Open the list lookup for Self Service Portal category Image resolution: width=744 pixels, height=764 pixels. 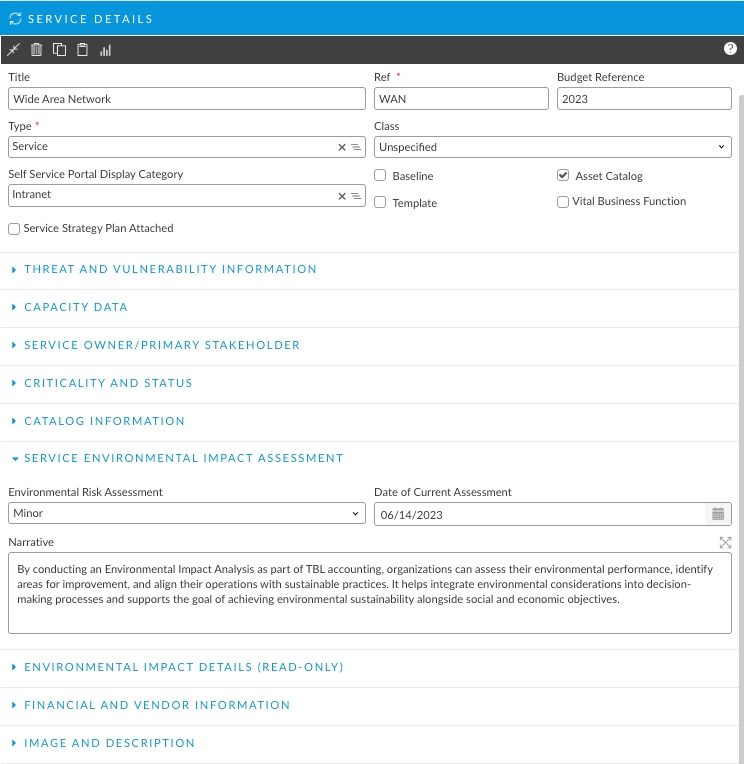coord(355,196)
